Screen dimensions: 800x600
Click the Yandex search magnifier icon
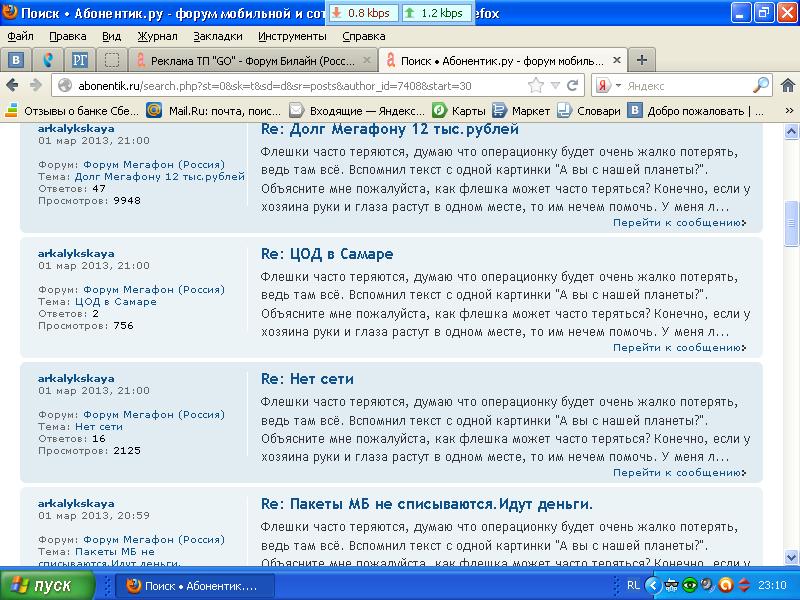761,86
